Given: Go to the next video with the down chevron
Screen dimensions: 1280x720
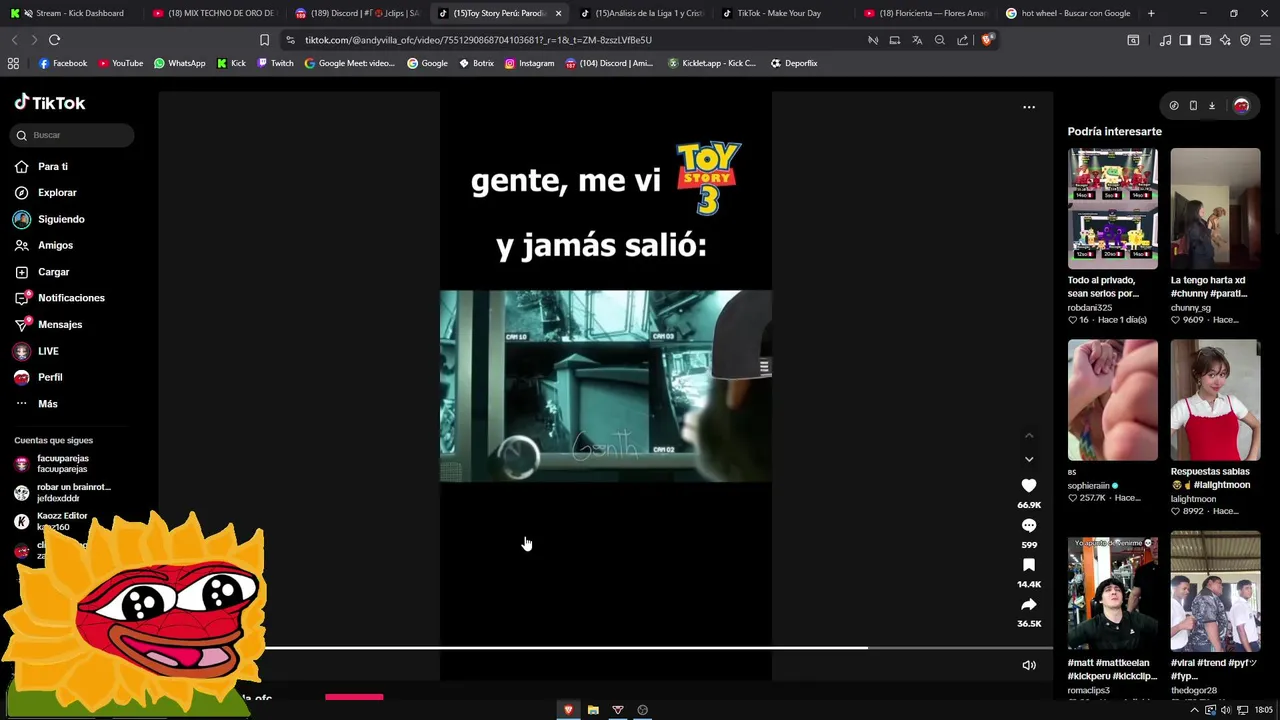Looking at the screenshot, I should click(1029, 459).
